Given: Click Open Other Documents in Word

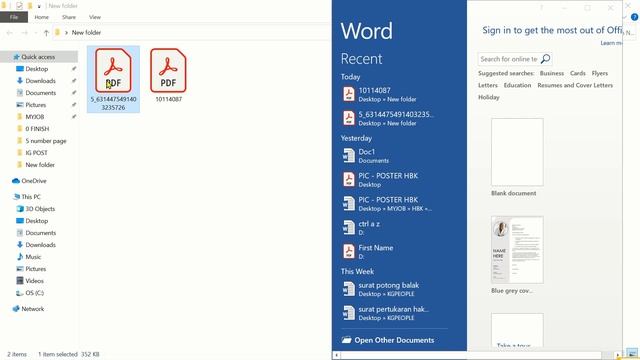Looking at the screenshot, I should point(388,340).
